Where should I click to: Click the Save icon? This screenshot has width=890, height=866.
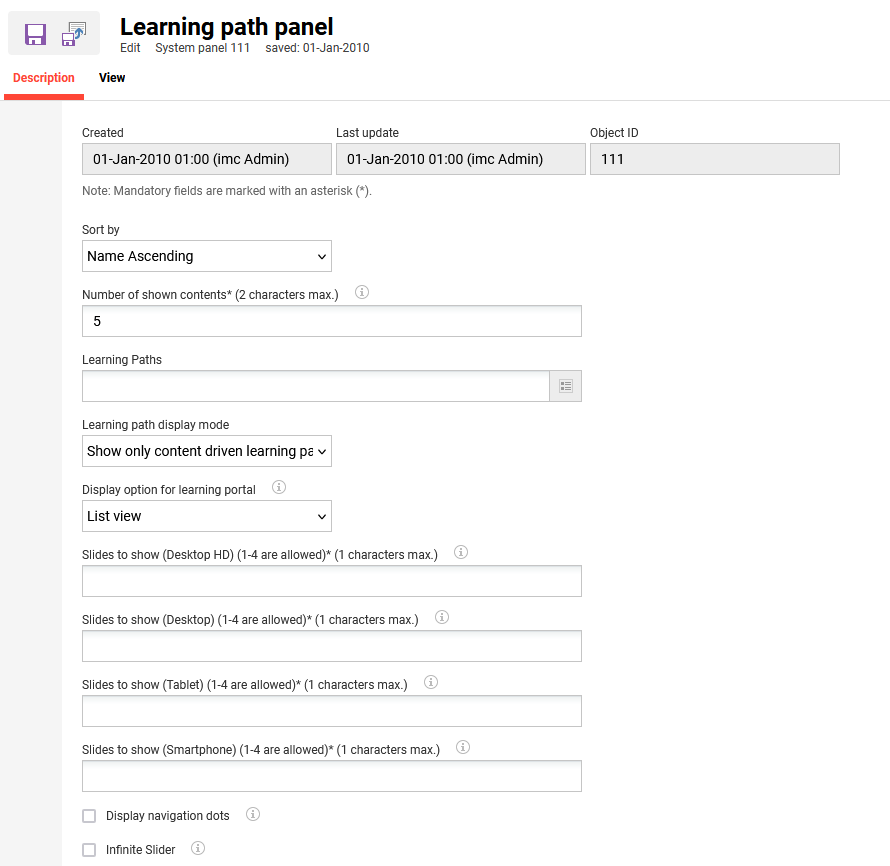click(35, 35)
